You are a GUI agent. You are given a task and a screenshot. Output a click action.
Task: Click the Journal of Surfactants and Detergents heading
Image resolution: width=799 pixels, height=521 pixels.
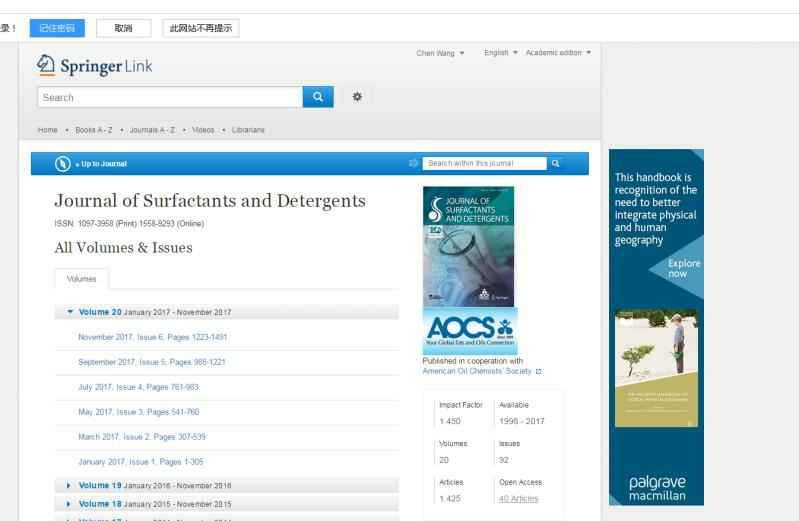click(210, 201)
